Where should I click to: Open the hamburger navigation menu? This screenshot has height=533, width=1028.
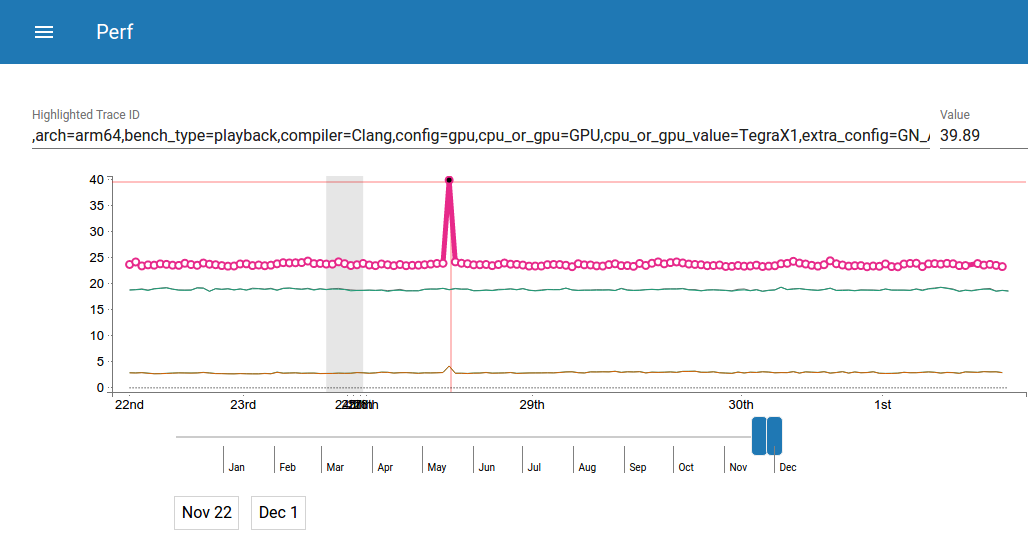44,32
